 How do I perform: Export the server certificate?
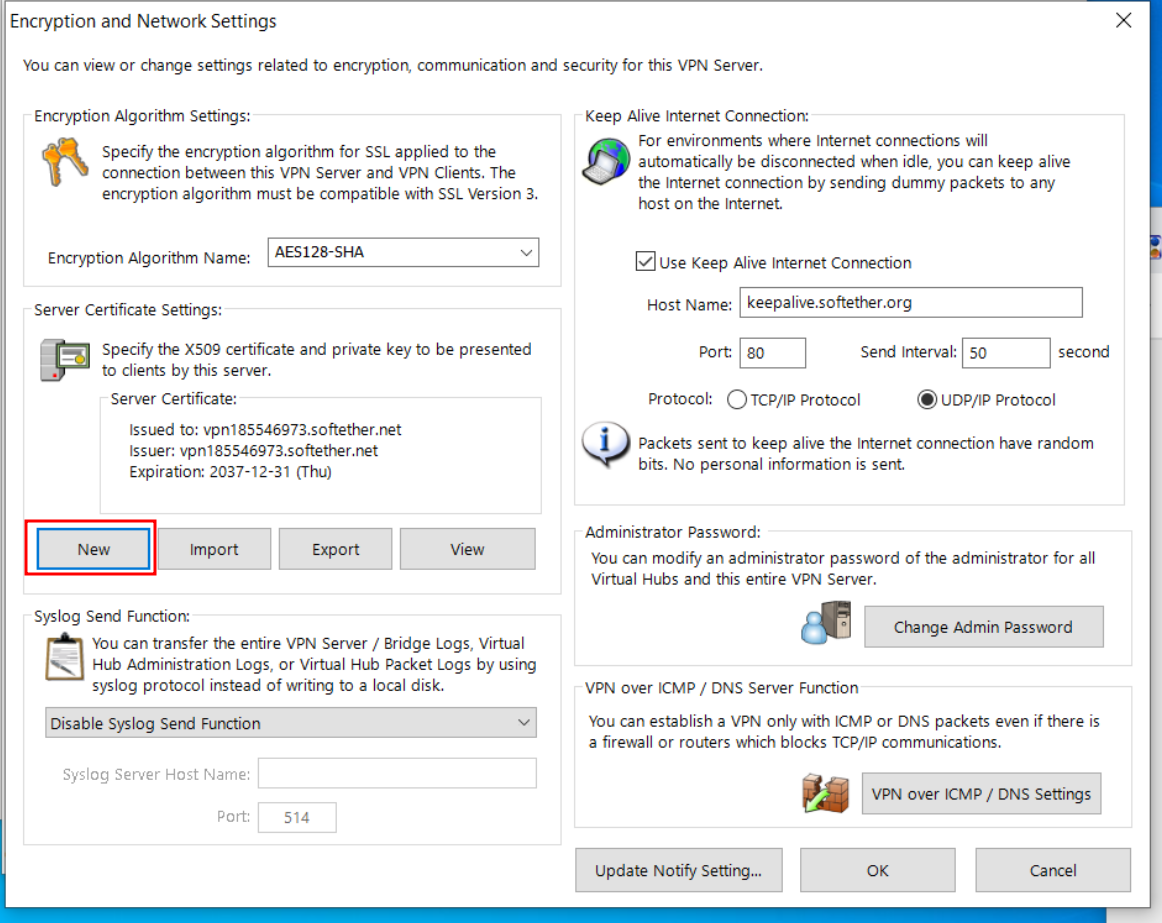pyautogui.click(x=336, y=549)
